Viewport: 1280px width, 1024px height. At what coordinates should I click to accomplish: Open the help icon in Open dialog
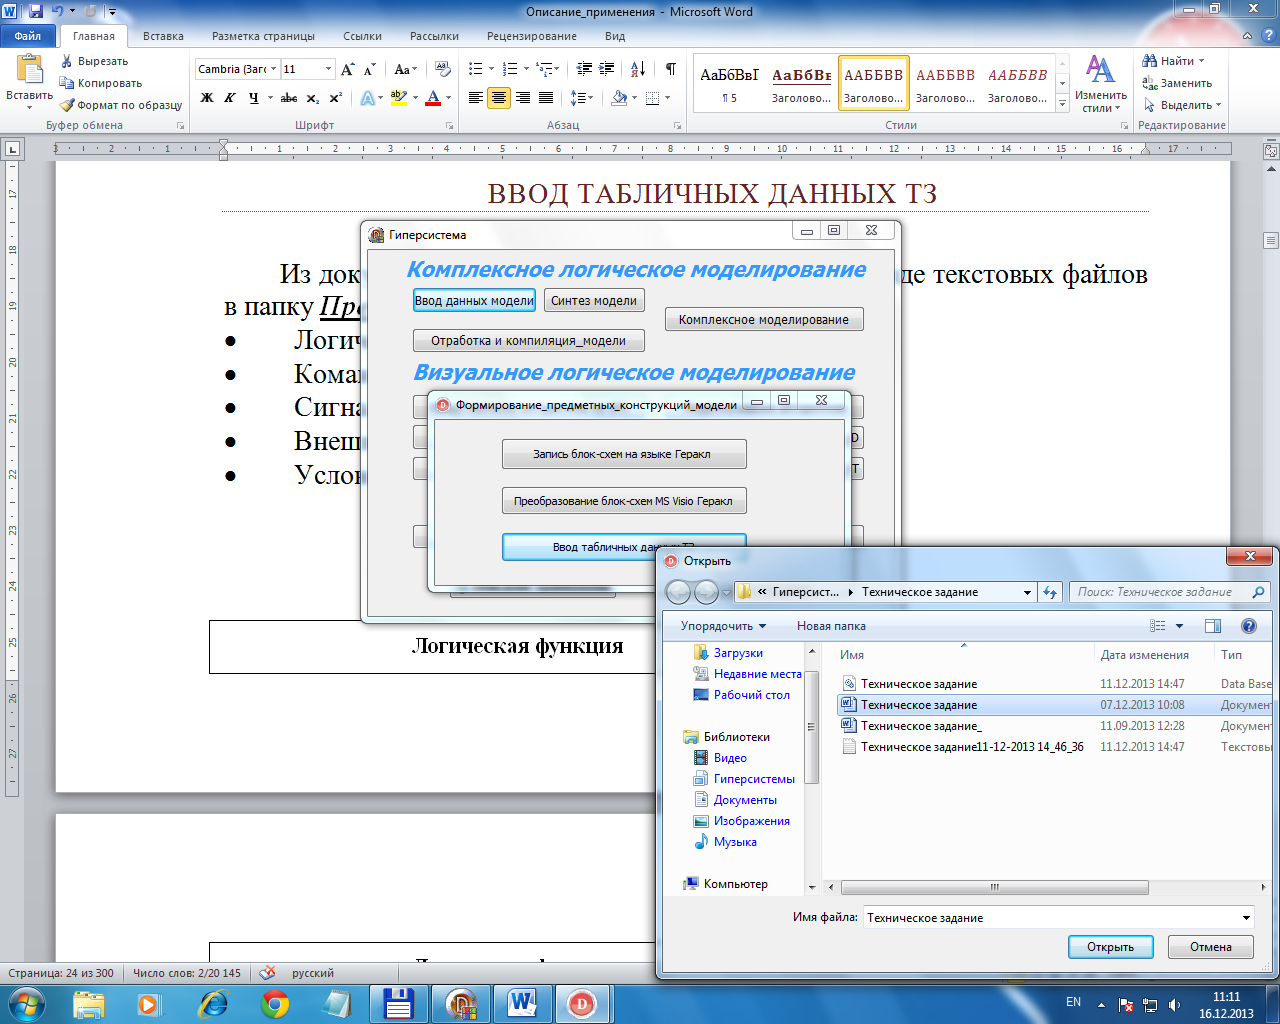coord(1248,626)
